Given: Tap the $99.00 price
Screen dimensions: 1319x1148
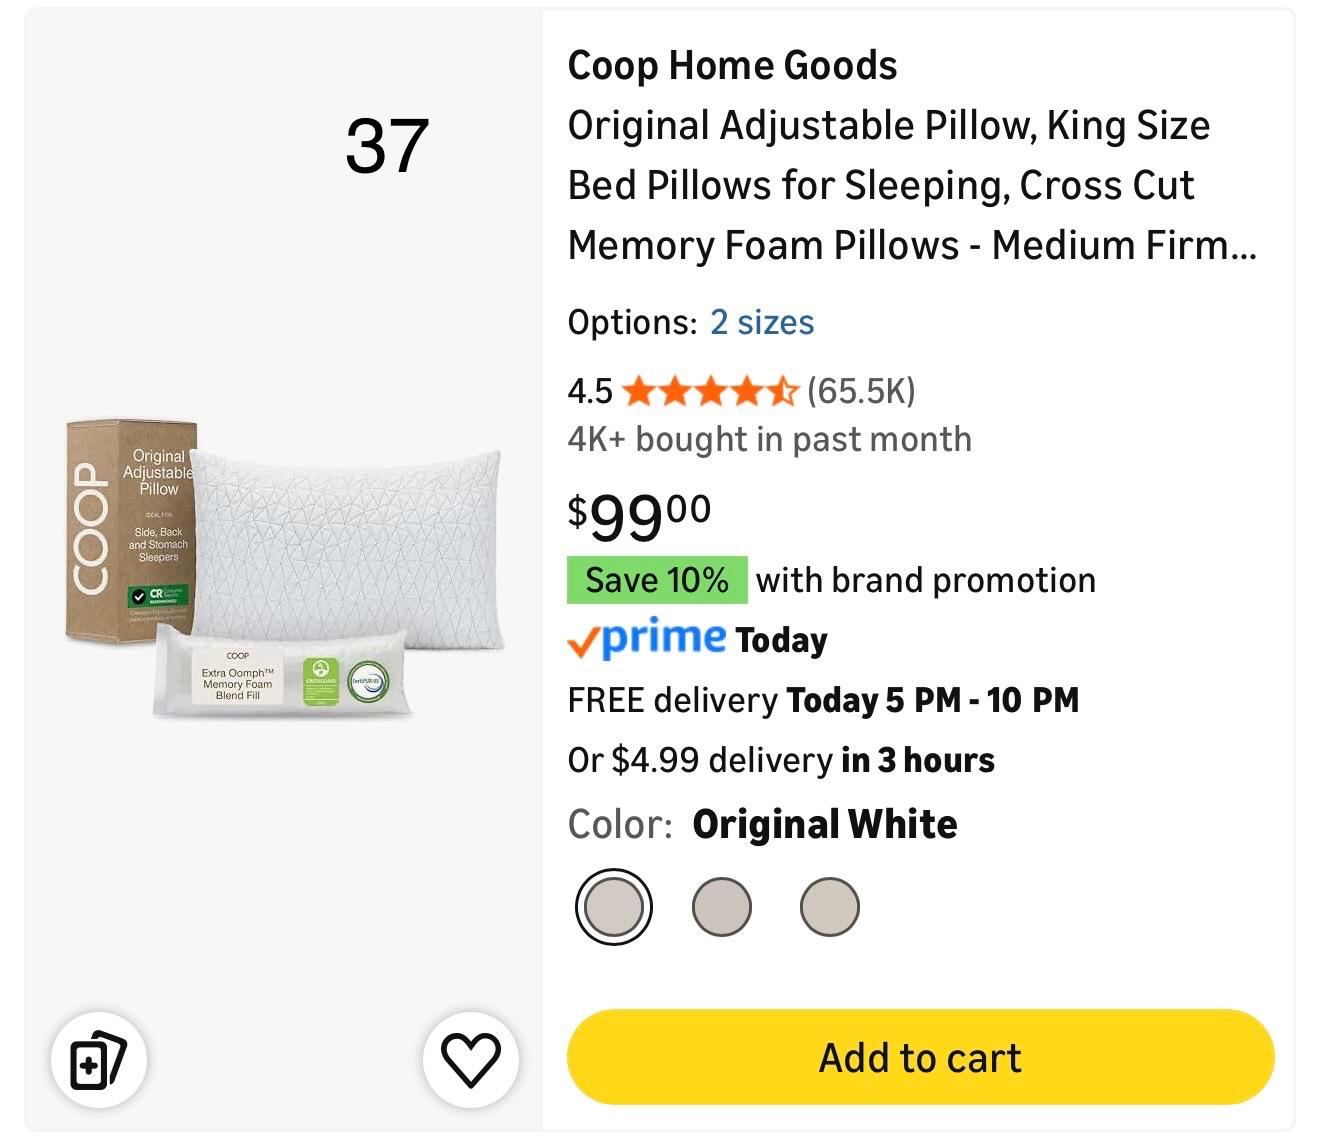Looking at the screenshot, I should pos(639,516).
